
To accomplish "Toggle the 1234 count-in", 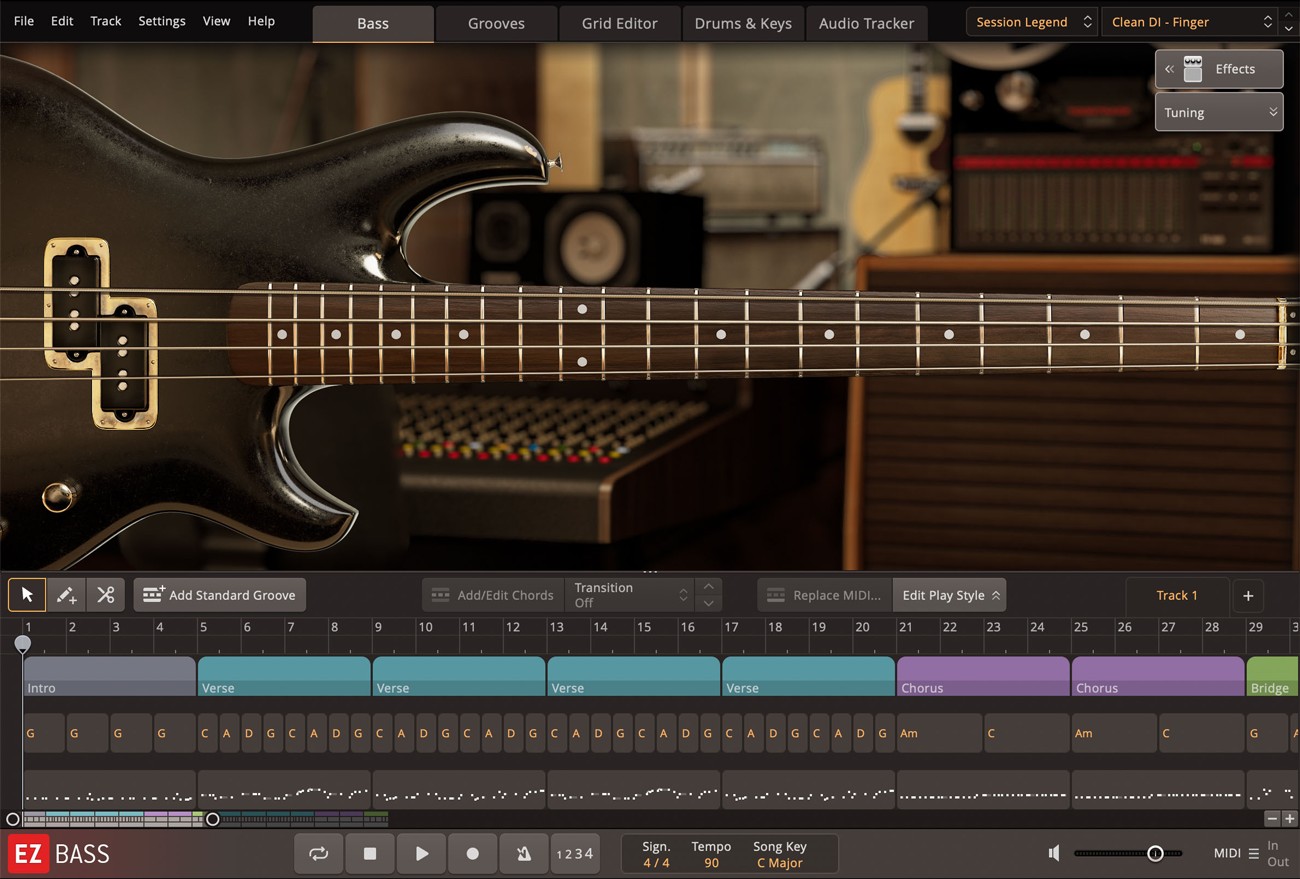I will [x=574, y=853].
